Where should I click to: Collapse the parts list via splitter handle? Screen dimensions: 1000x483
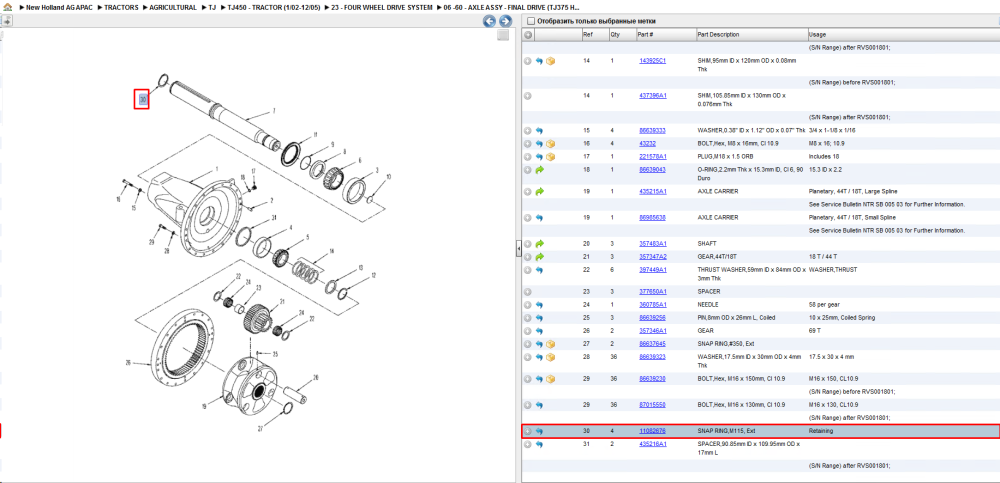(518, 247)
